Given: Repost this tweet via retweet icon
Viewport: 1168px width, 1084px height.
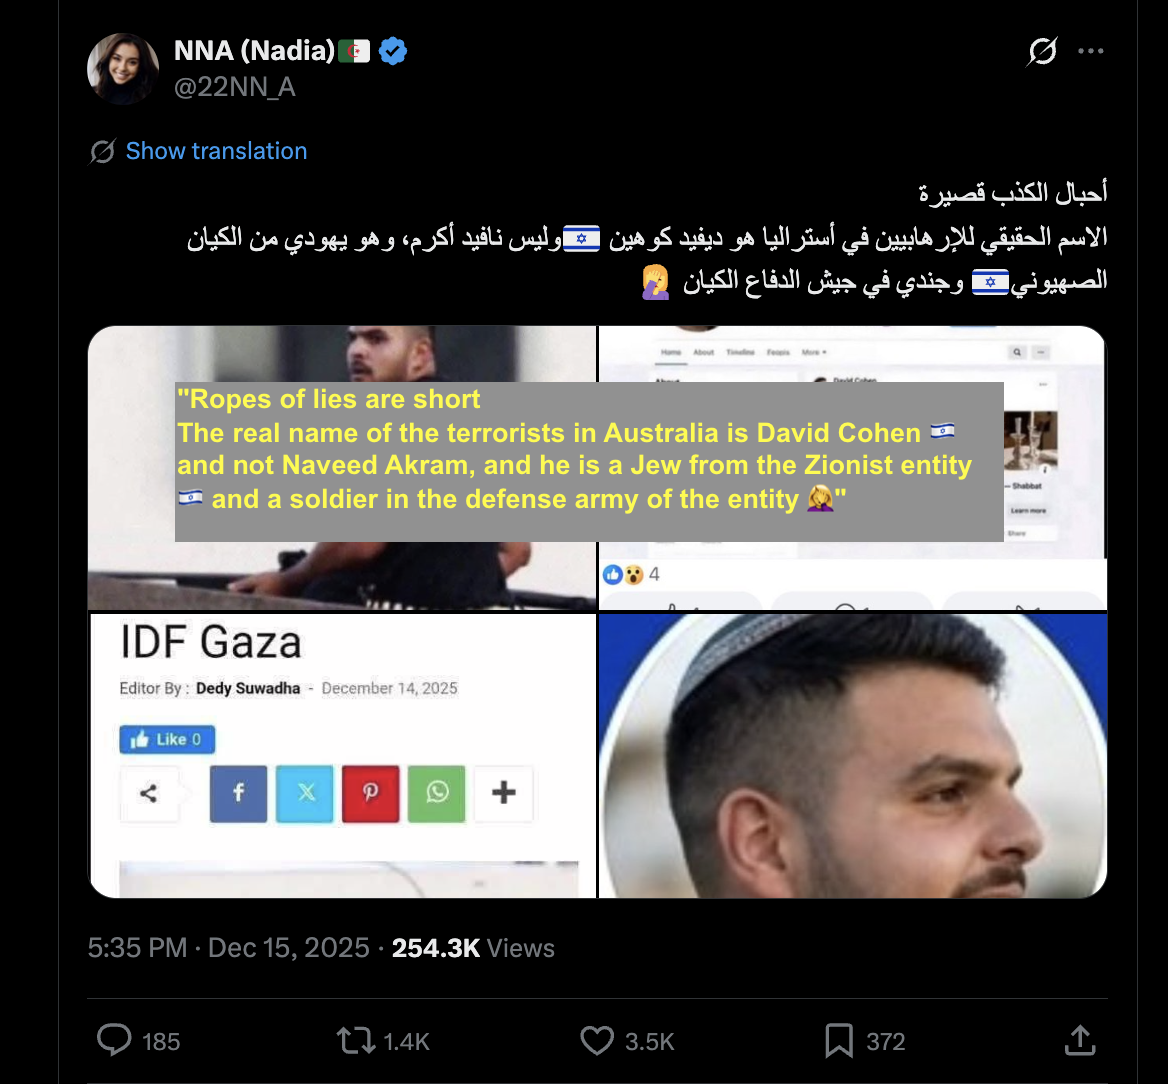Looking at the screenshot, I should (355, 1041).
